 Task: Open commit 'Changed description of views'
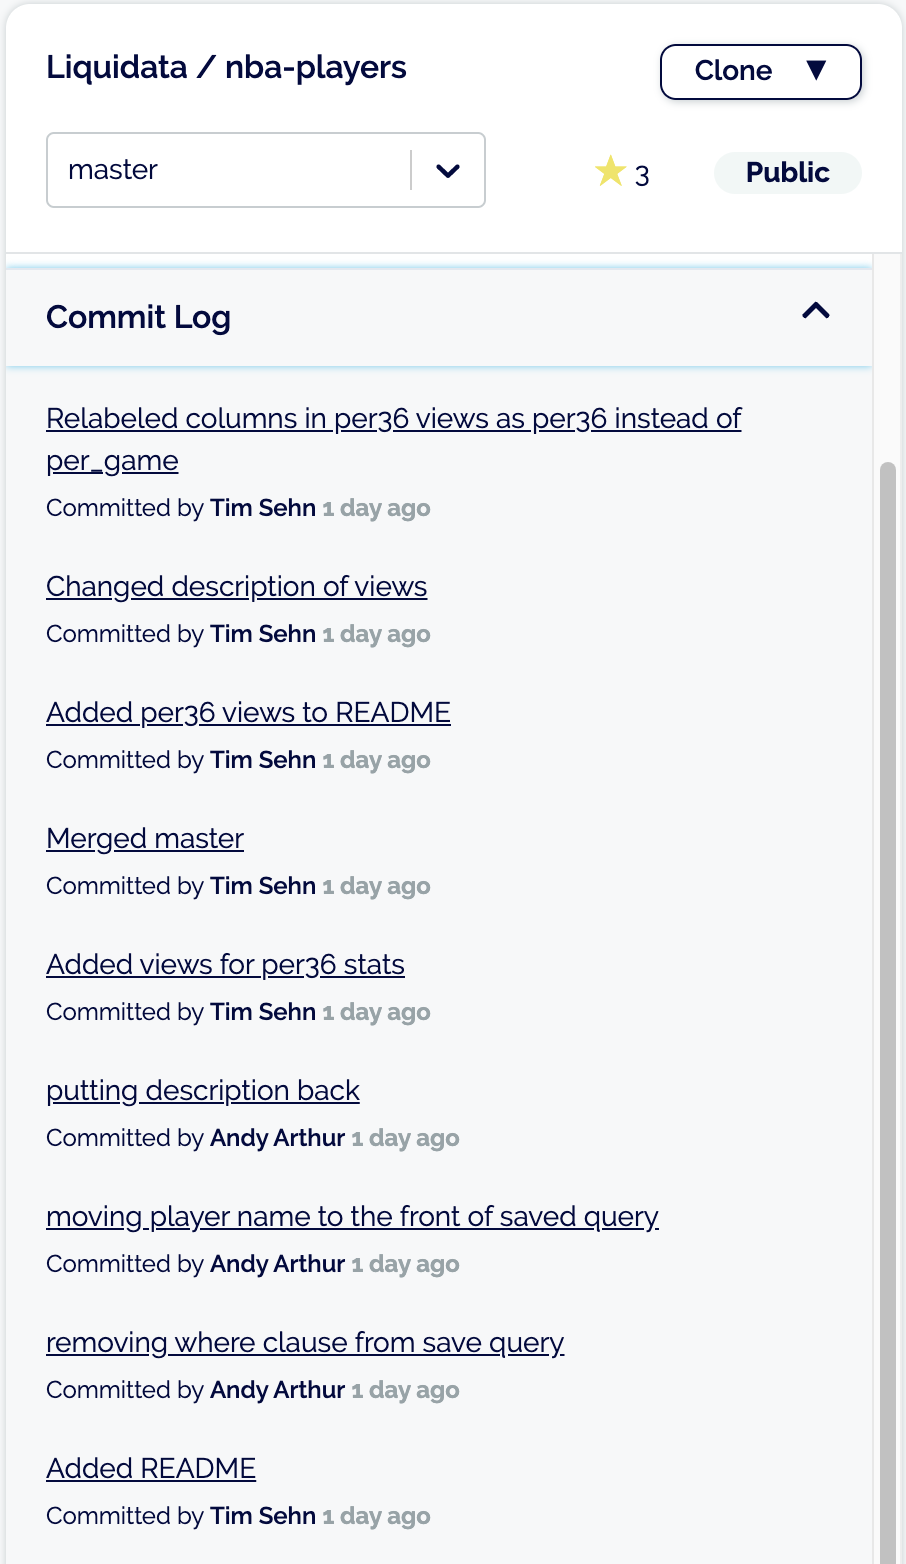(x=236, y=587)
